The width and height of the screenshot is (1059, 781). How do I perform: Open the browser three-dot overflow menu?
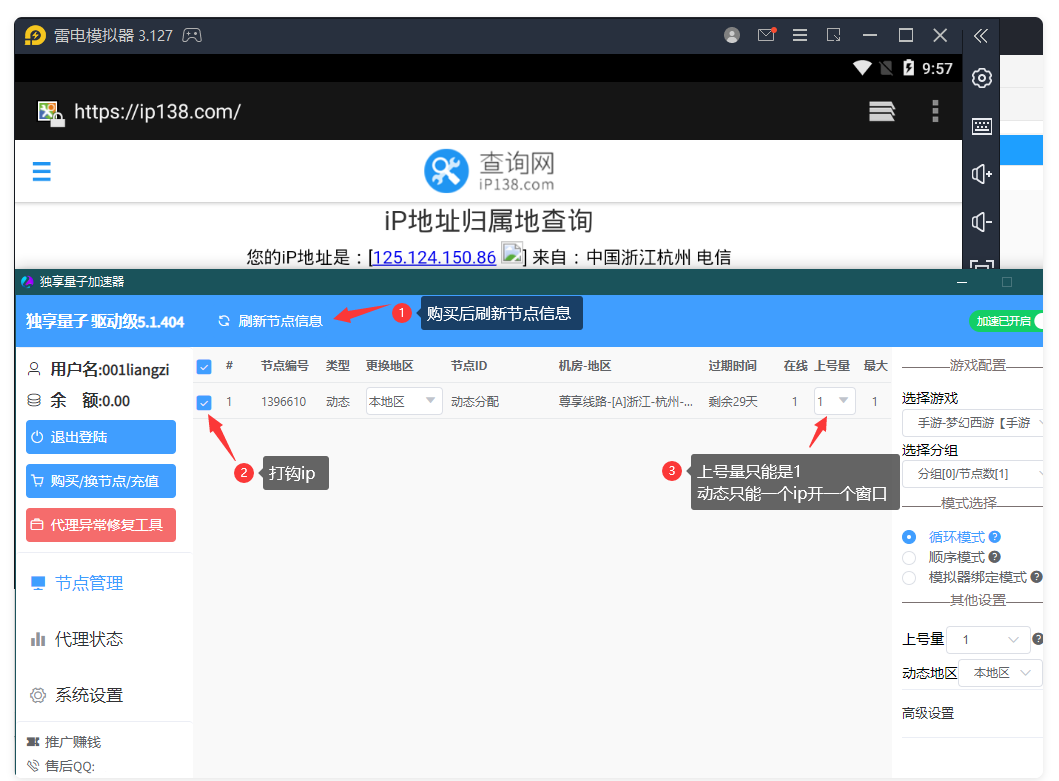[x=935, y=111]
